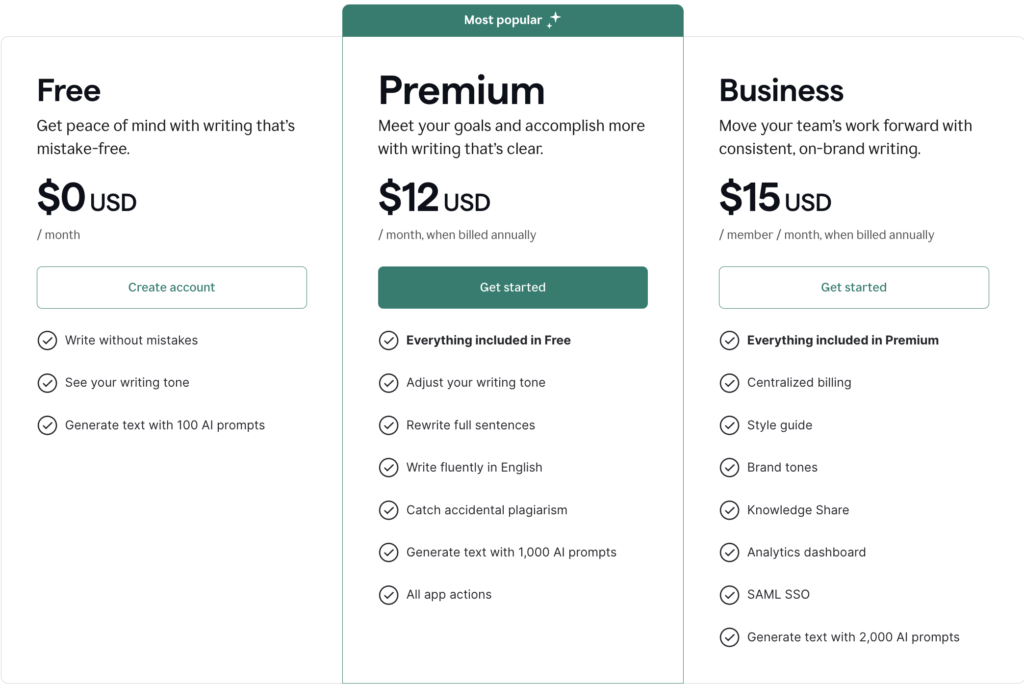Click the checkmark beside "Knowledge Share"
The image size is (1024, 686).
730,510
